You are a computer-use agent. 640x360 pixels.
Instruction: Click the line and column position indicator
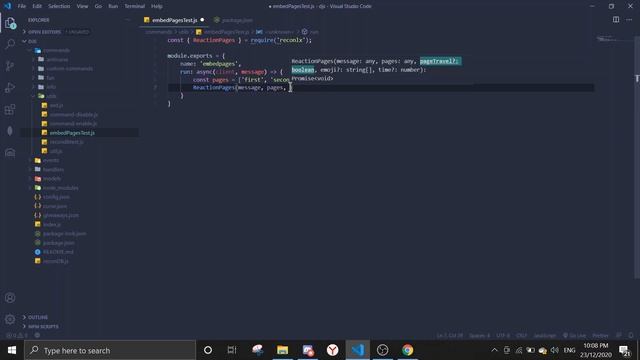(450, 336)
